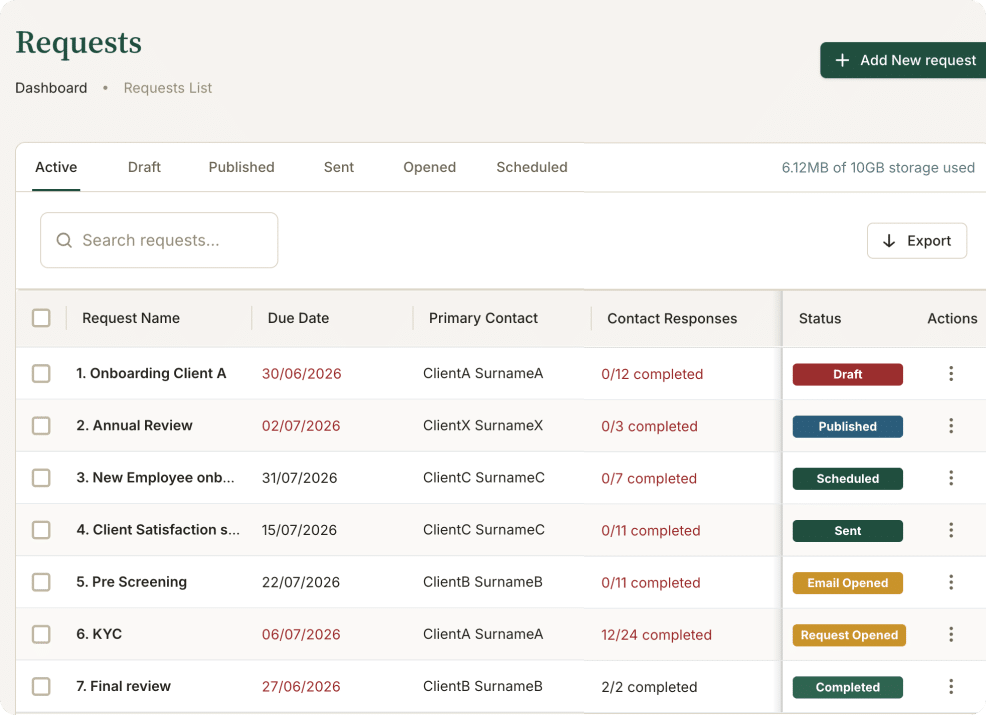Click contact ClientX SurnameX
Image resolution: width=986 pixels, height=715 pixels.
[483, 426]
